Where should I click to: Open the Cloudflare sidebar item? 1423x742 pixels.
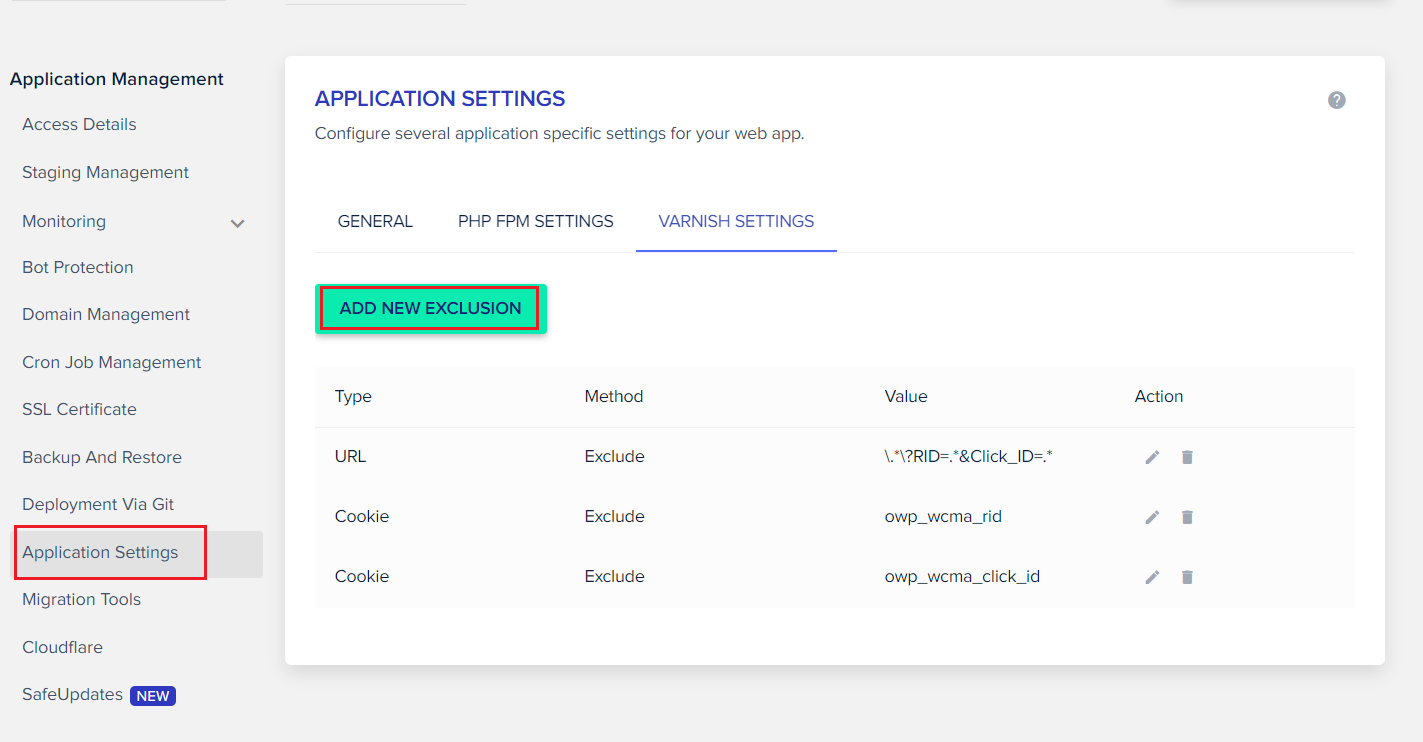point(62,647)
